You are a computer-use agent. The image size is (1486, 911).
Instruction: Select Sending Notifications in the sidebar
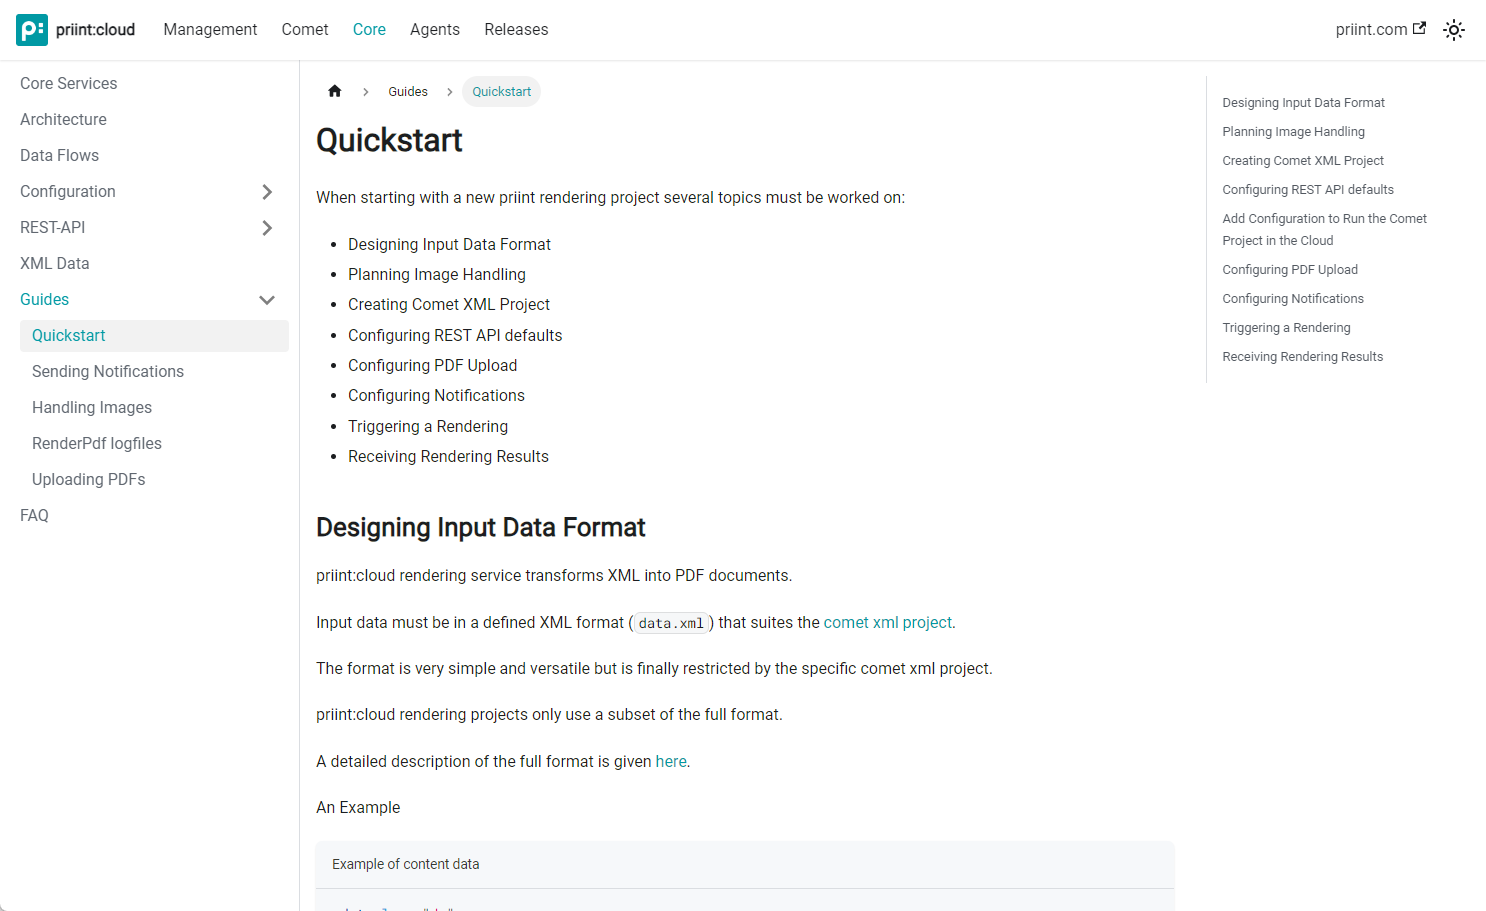(x=108, y=372)
